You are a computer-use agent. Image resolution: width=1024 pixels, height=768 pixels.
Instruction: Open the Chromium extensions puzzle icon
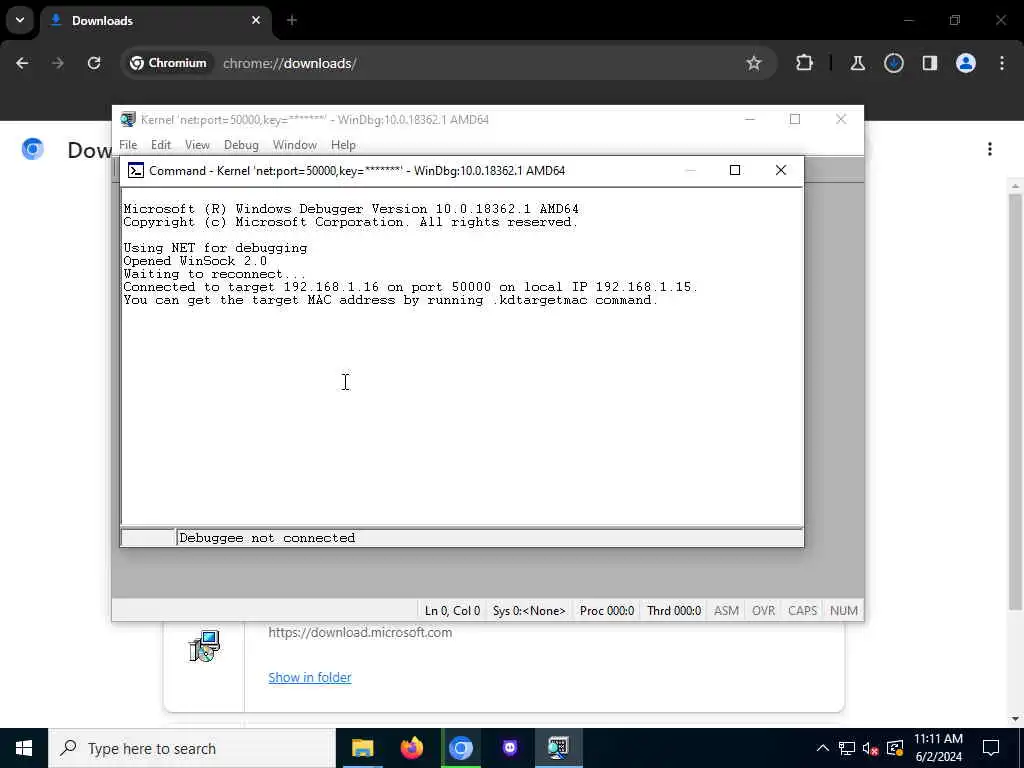click(805, 63)
